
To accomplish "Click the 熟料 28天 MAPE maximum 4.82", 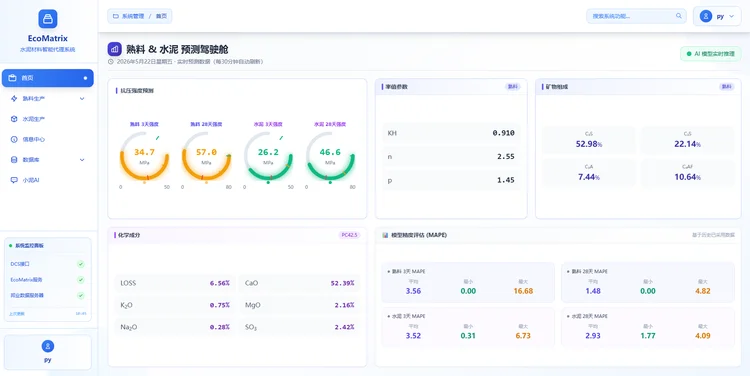I will pyautogui.click(x=703, y=291).
